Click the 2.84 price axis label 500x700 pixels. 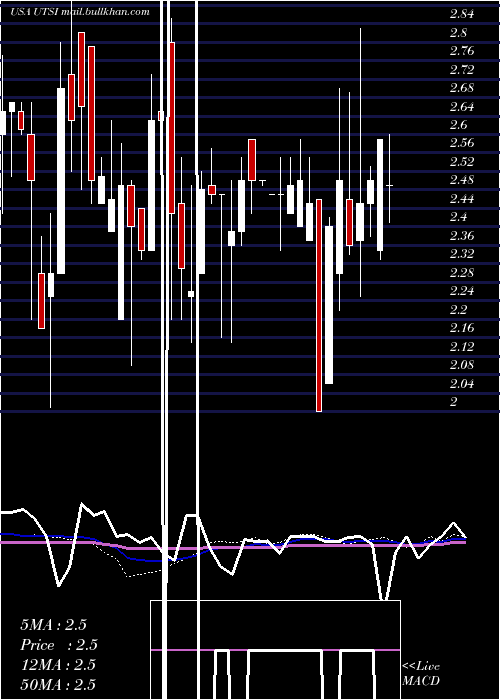pos(462,14)
